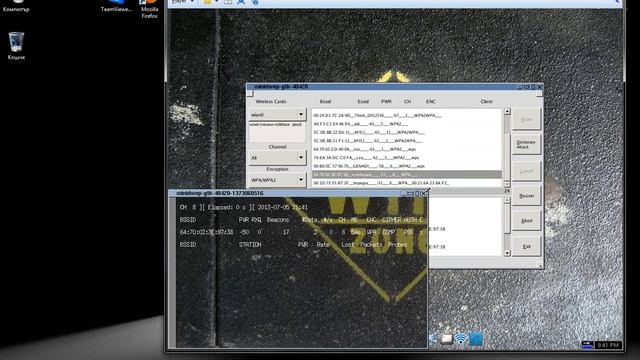This screenshot has height=360, width=640.
Task: Click the blue tray icon beside the clock
Action: pos(587,345)
